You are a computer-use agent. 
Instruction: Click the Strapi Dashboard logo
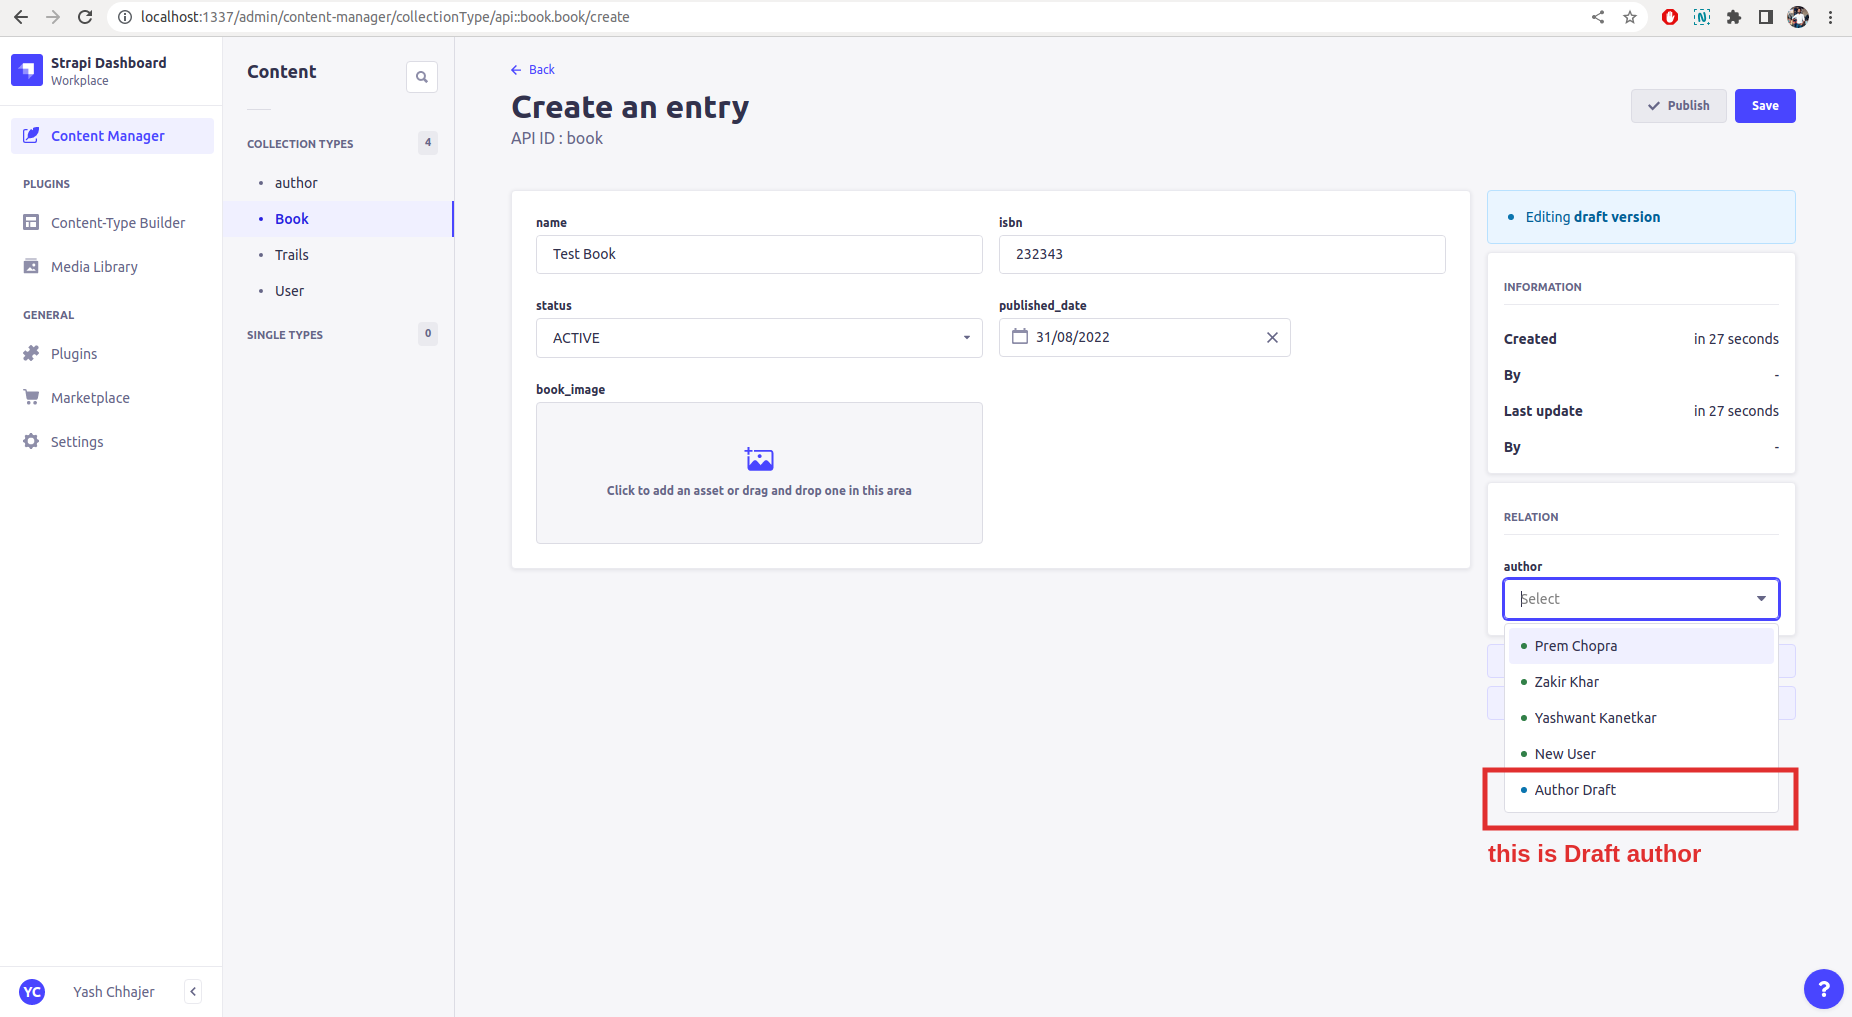27,70
